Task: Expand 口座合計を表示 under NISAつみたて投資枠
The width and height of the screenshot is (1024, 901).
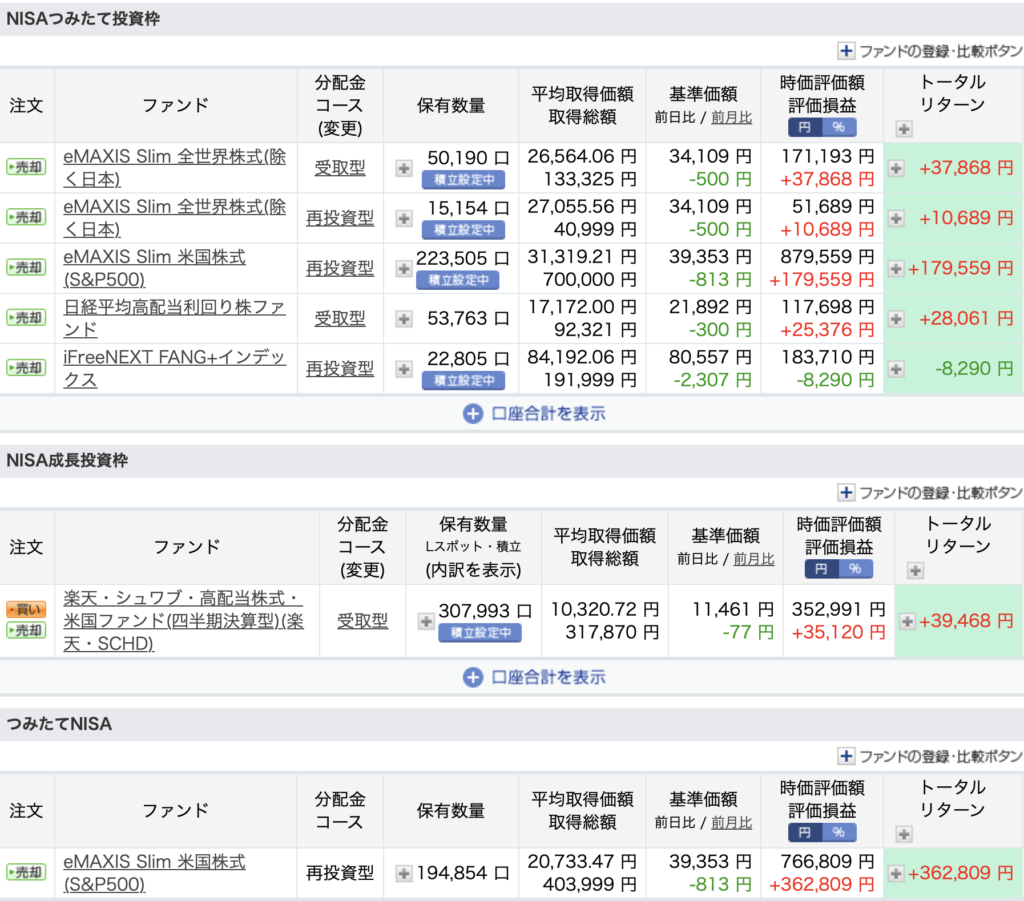Action: pyautogui.click(x=534, y=413)
